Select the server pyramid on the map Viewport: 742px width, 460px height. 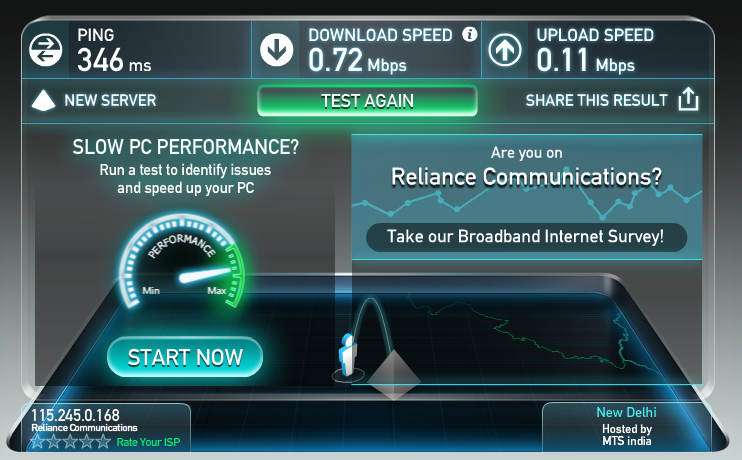(393, 375)
